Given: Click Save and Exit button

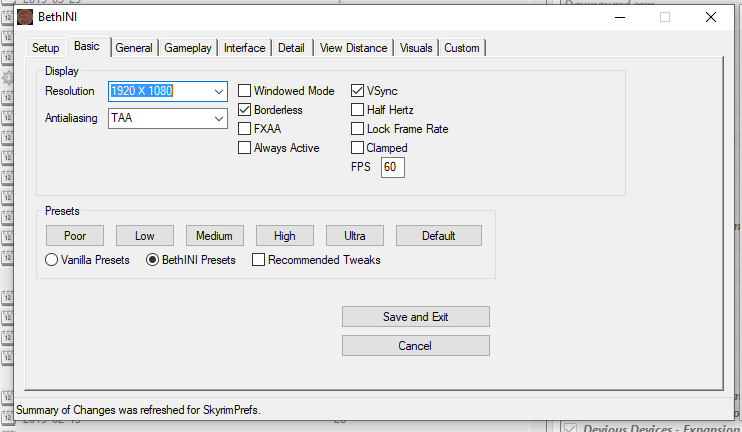Looking at the screenshot, I should pyautogui.click(x=415, y=317).
